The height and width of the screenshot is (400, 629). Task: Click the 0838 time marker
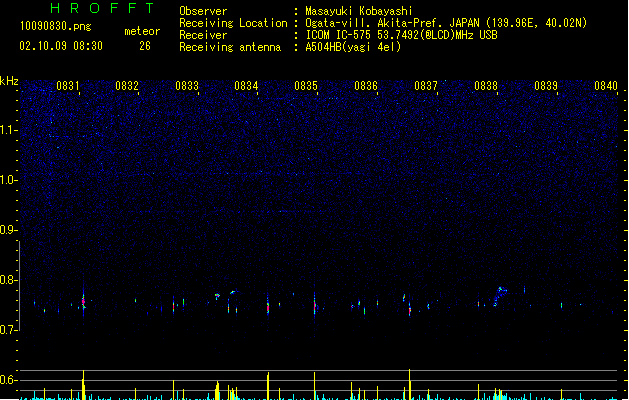pos(486,86)
